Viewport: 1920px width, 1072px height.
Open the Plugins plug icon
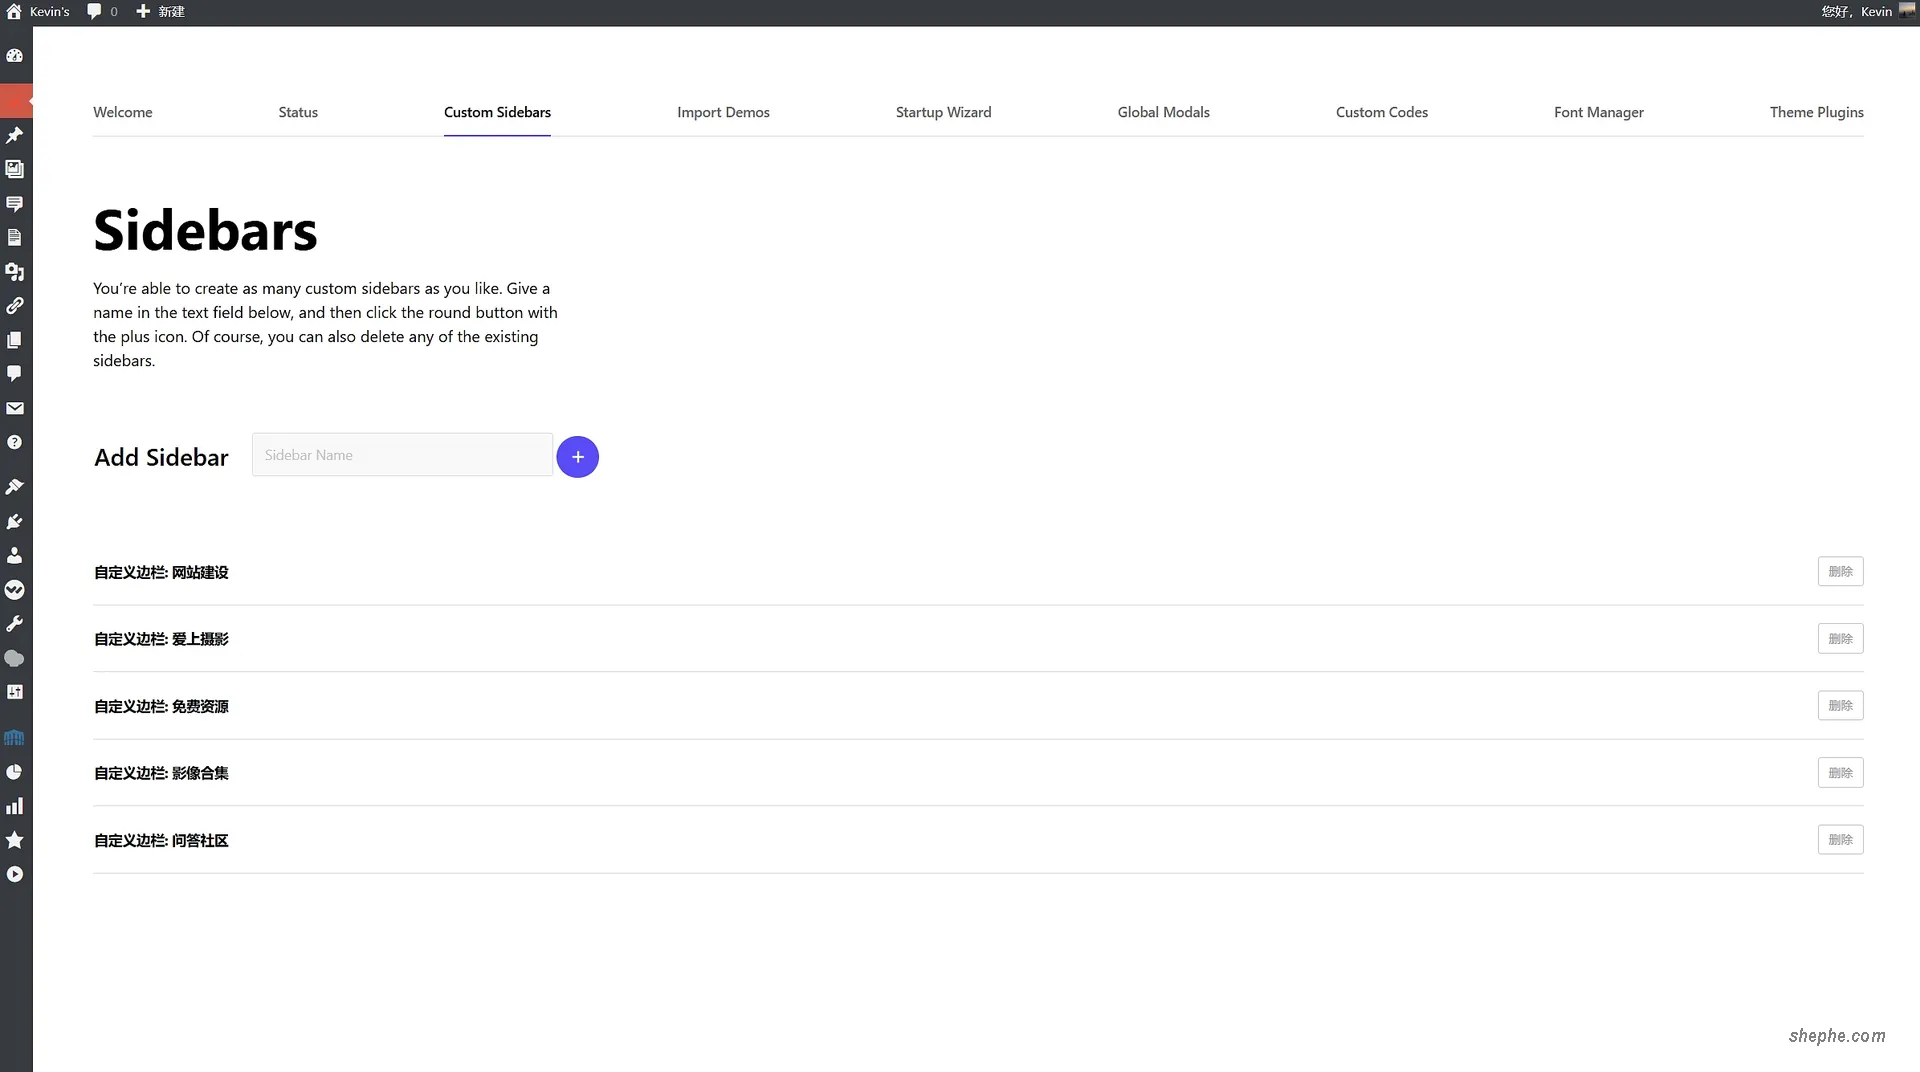coord(15,521)
